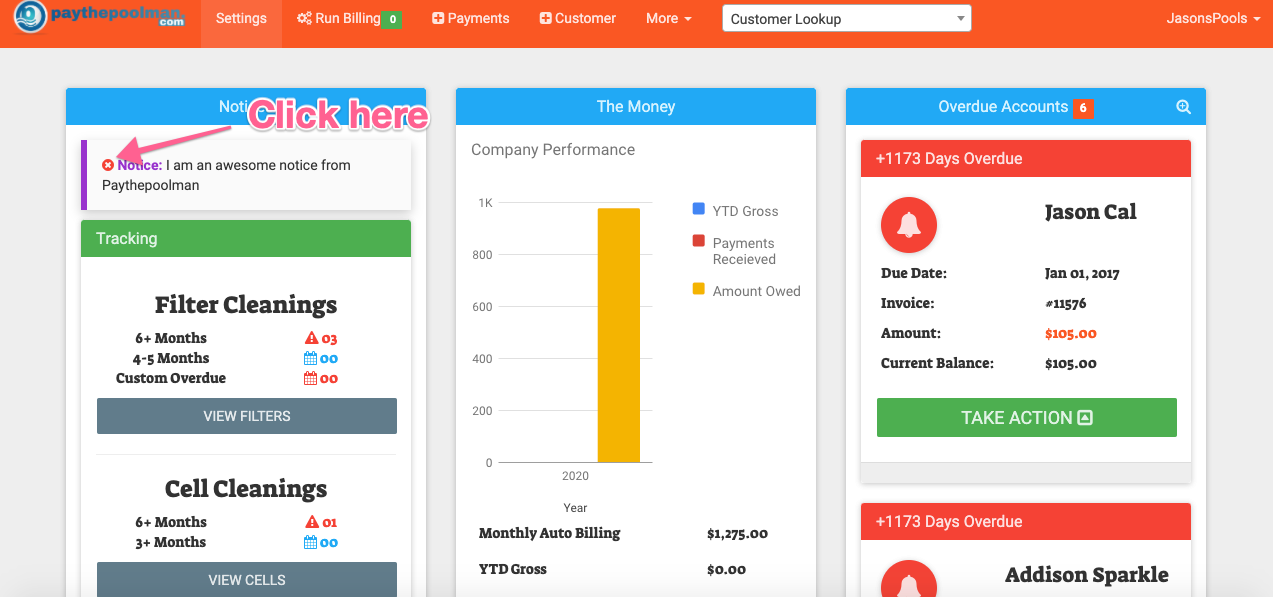Click the green Run Billing count badge

(x=393, y=19)
